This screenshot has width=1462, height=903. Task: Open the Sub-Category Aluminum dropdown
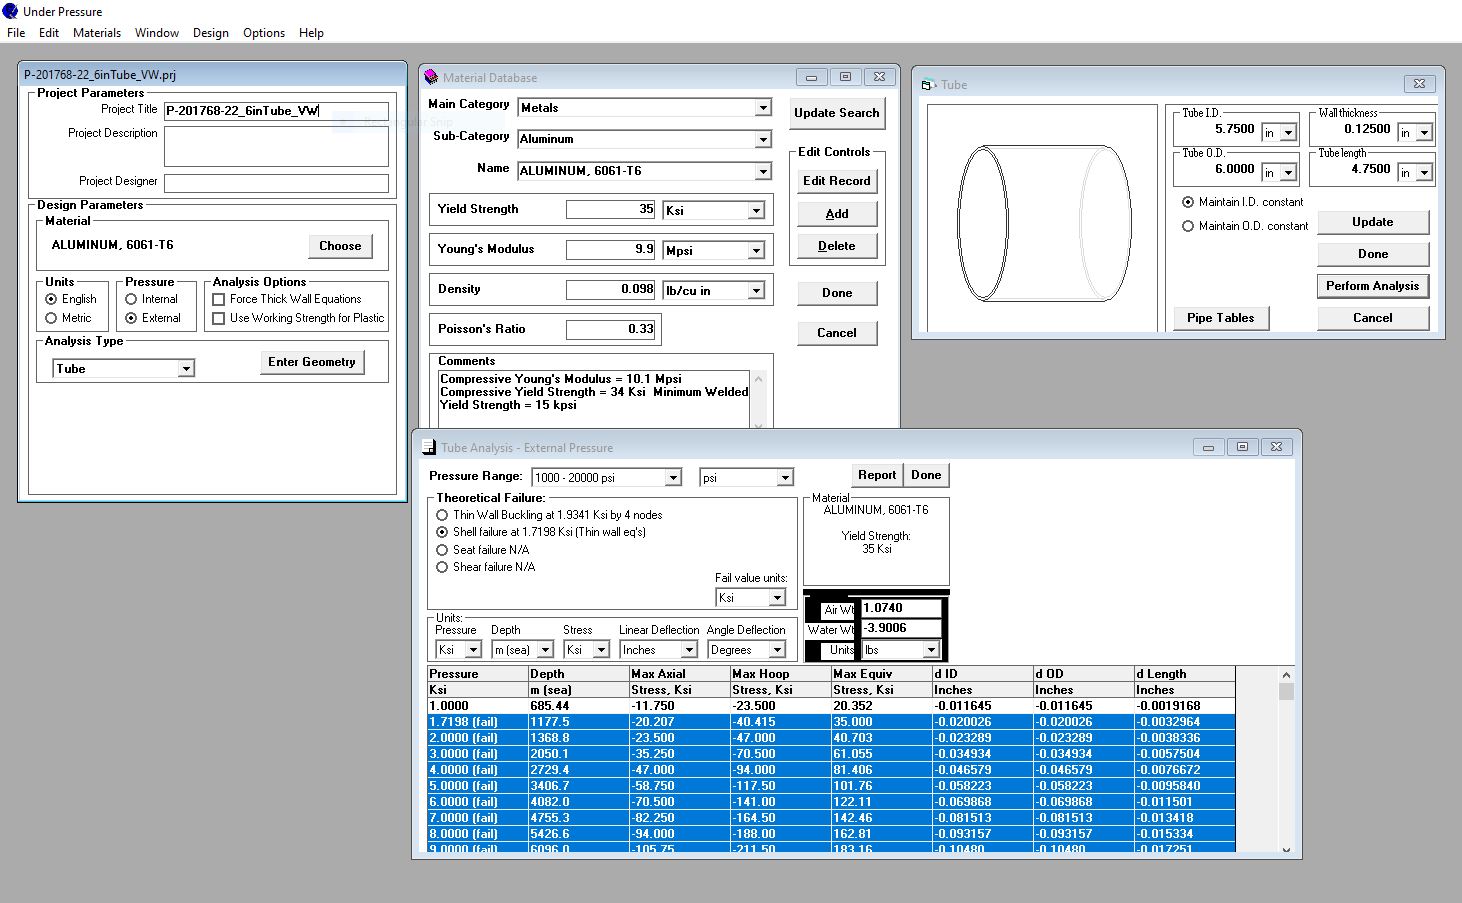[x=763, y=139]
